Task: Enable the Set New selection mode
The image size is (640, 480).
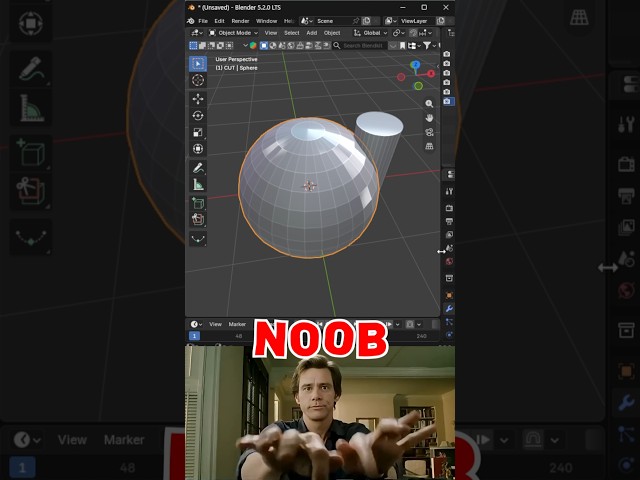Action: pyautogui.click(x=193, y=45)
